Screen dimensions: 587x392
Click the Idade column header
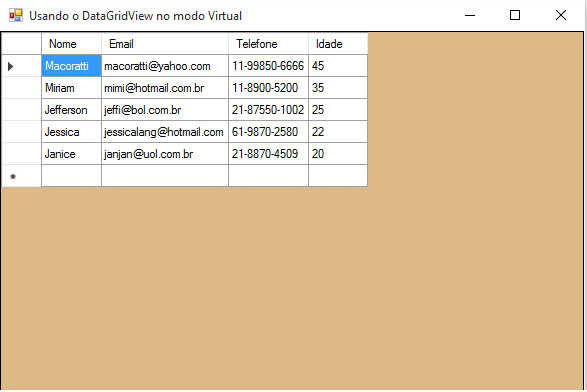(x=338, y=44)
